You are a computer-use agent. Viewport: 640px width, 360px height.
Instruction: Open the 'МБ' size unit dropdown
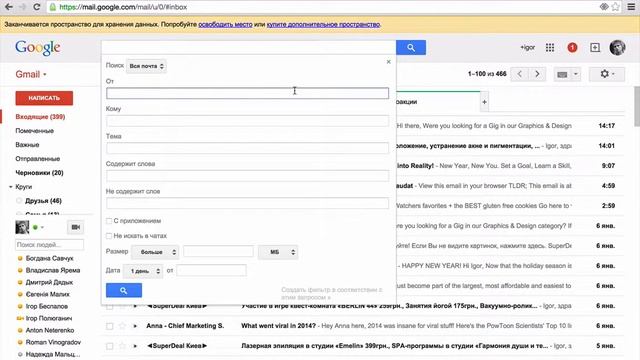[278, 252]
